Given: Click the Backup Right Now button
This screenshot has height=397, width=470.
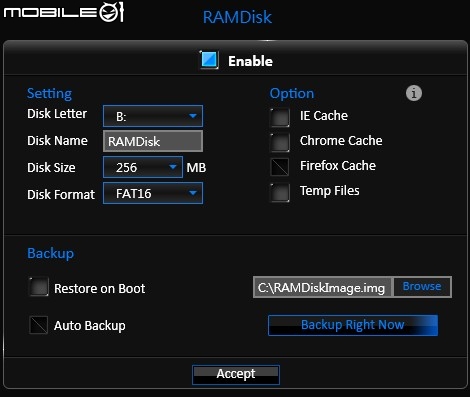Looking at the screenshot, I should [x=353, y=325].
